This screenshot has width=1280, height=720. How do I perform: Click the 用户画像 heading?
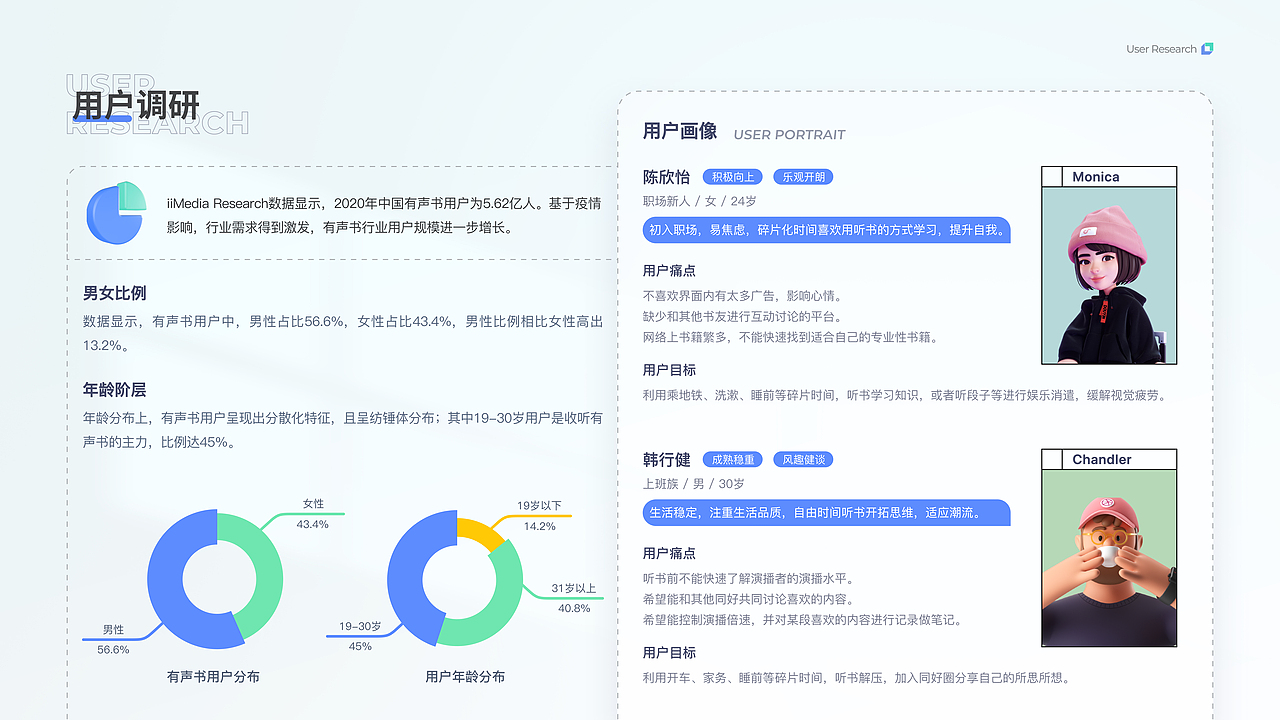(x=680, y=131)
